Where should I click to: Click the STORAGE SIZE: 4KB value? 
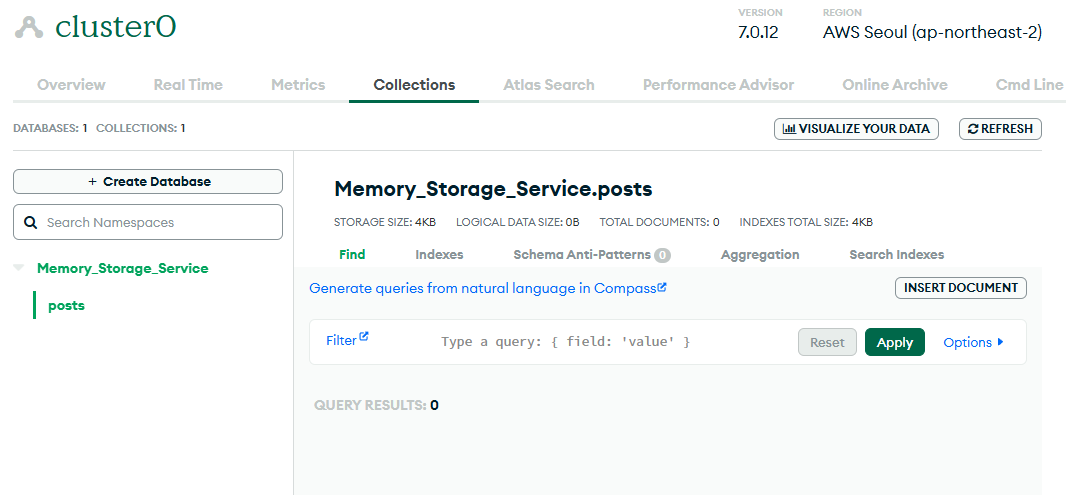pyautogui.click(x=385, y=222)
